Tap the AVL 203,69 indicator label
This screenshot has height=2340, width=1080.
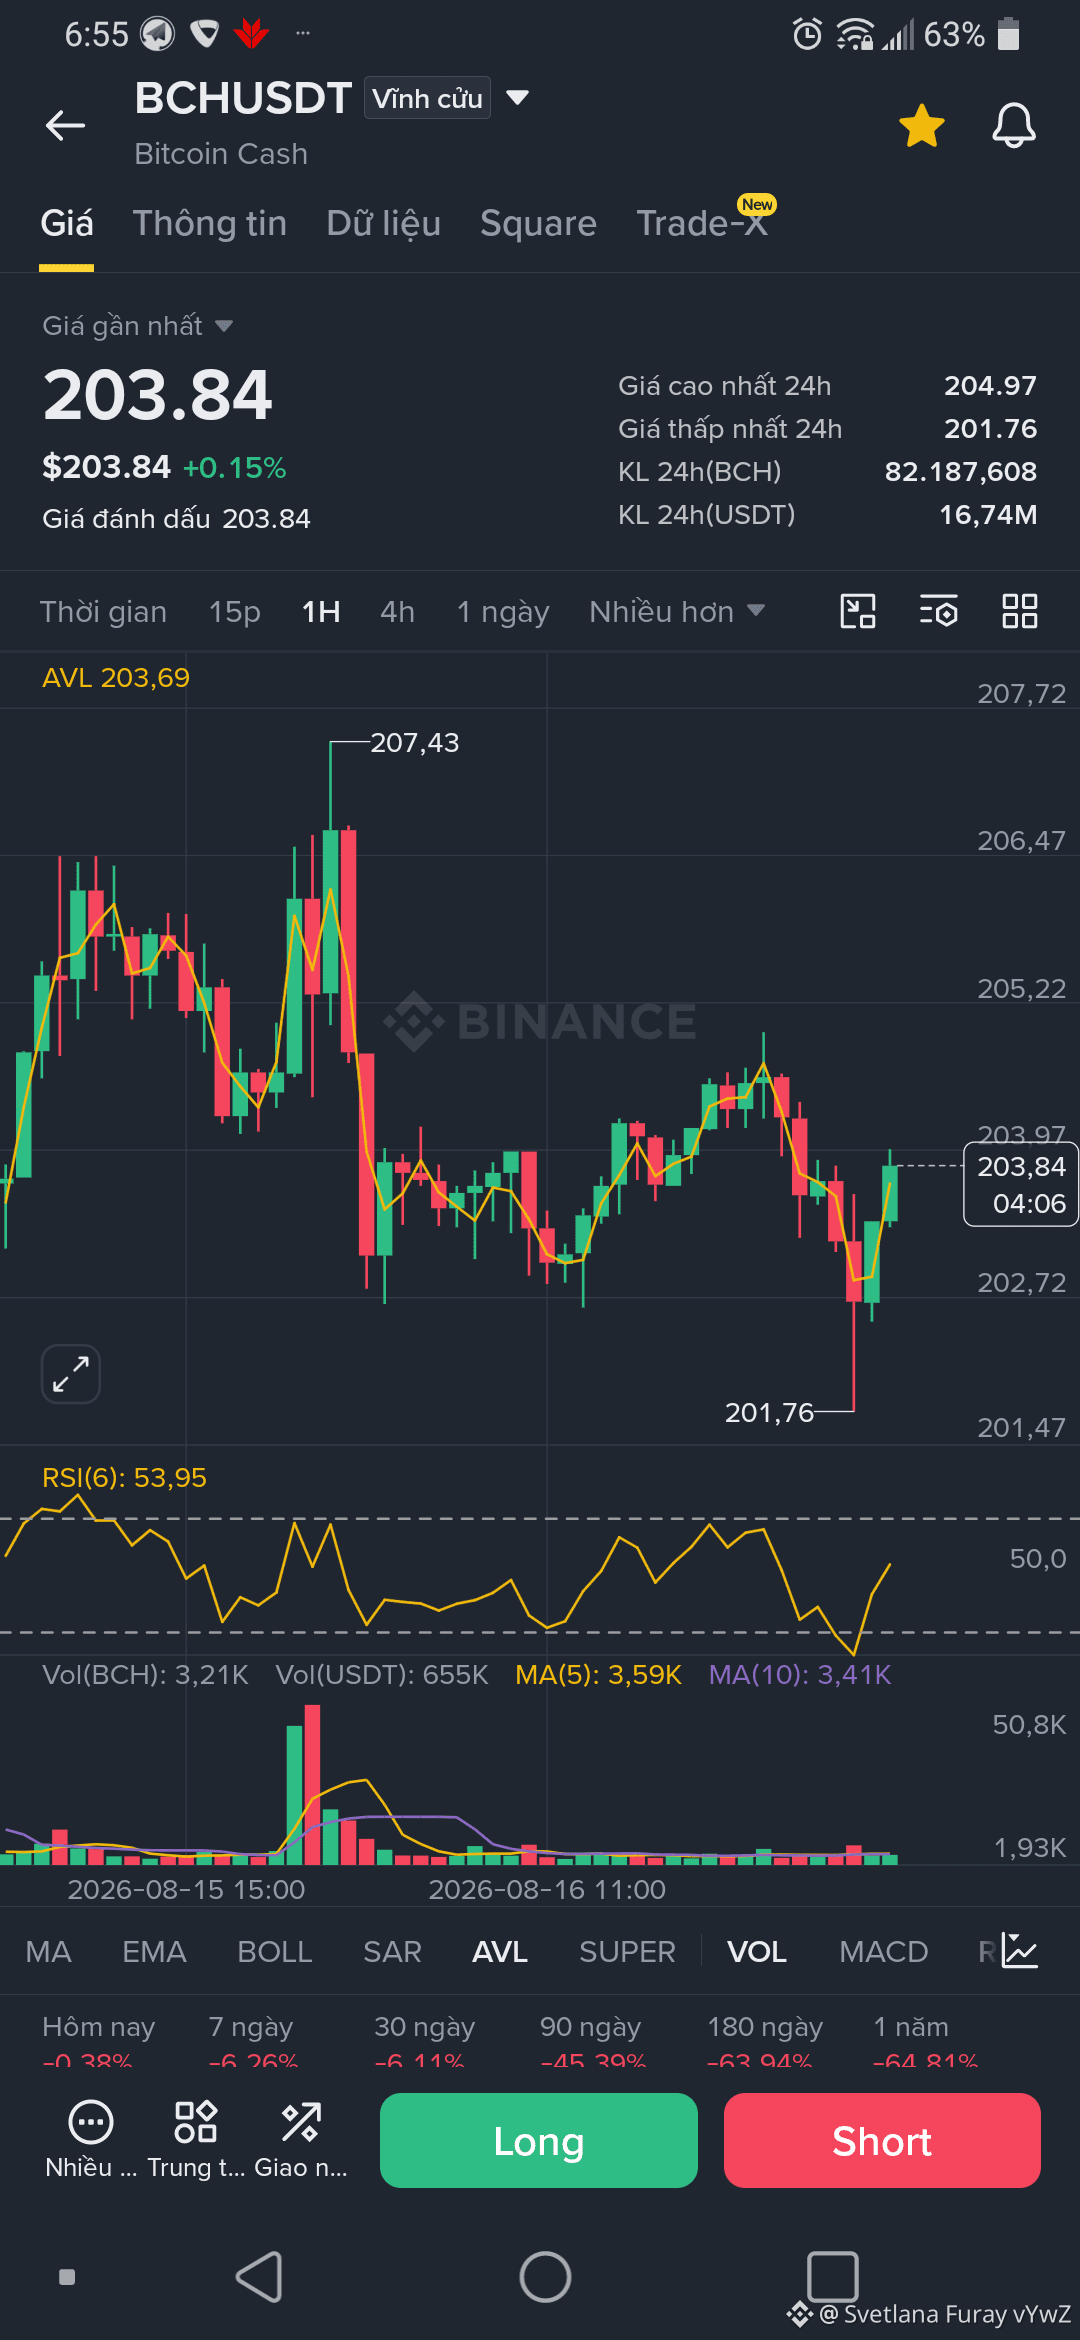(116, 678)
